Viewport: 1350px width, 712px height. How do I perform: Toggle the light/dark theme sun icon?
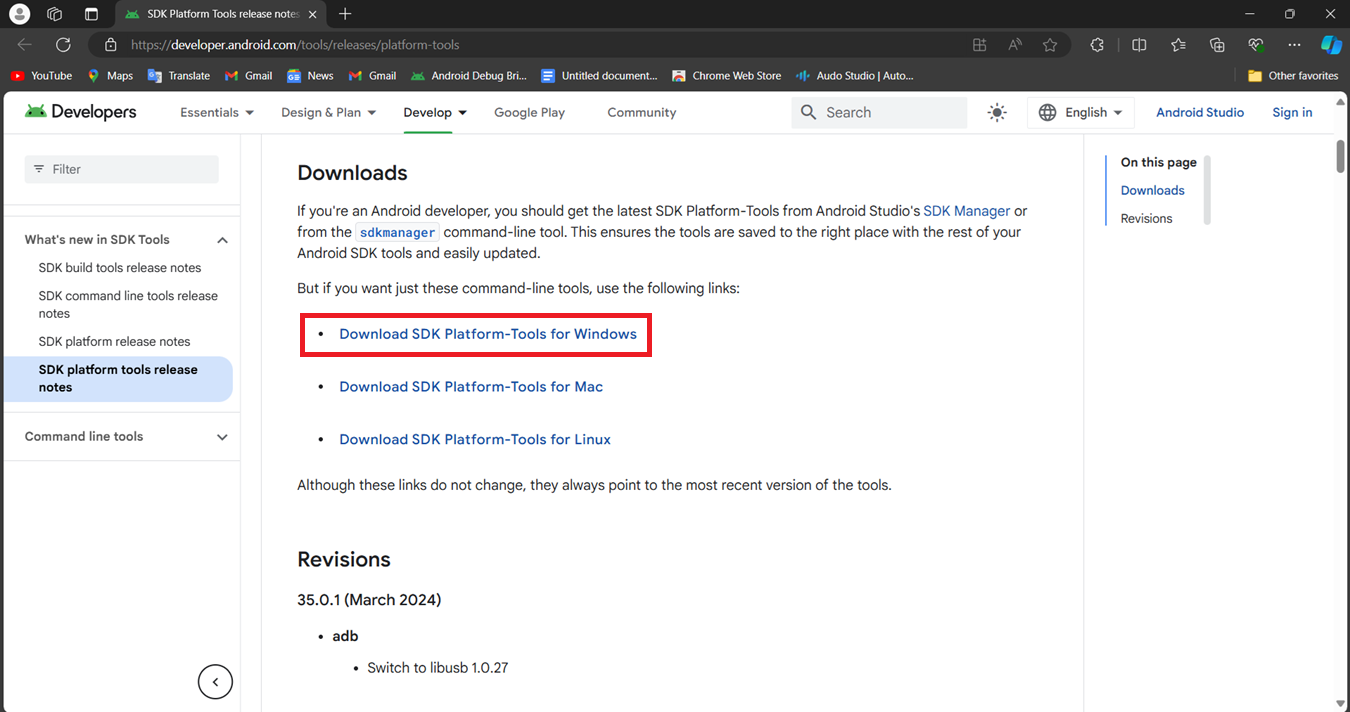tap(997, 113)
